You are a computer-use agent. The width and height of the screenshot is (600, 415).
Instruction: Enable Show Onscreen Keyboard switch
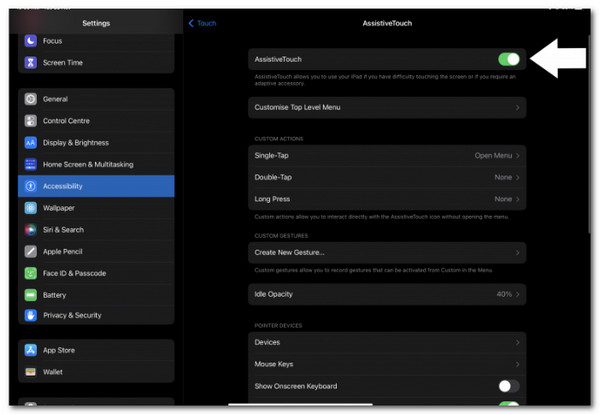click(509, 386)
